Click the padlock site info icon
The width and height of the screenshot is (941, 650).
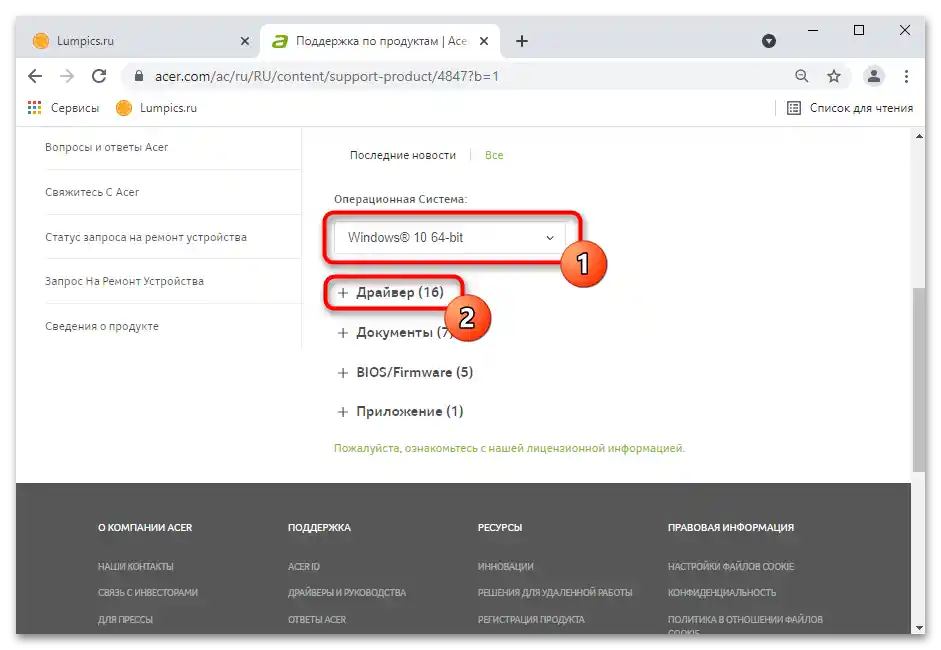[x=139, y=76]
